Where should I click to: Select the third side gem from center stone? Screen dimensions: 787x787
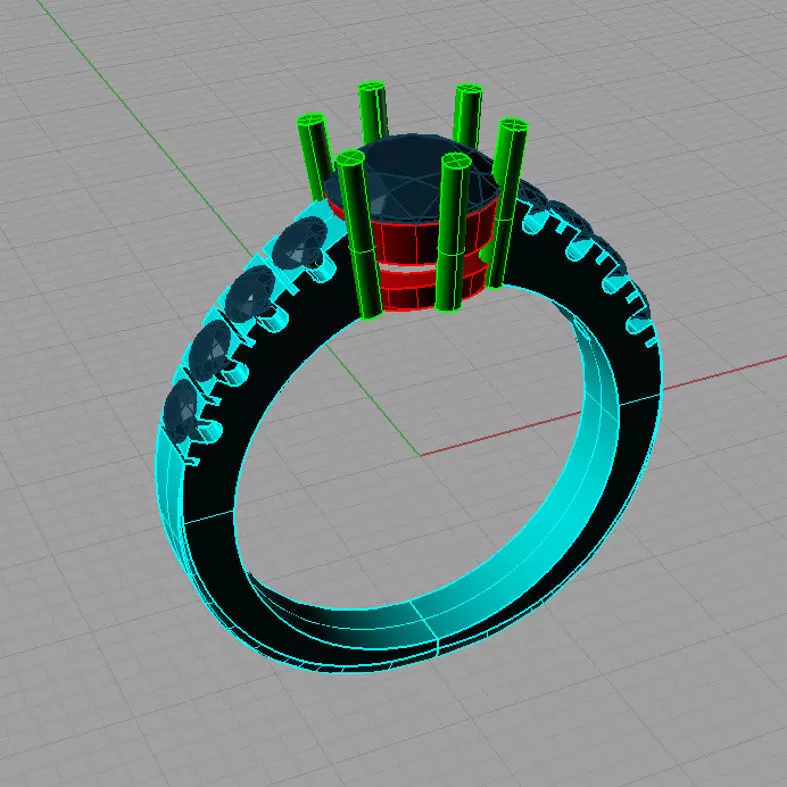pos(210,350)
